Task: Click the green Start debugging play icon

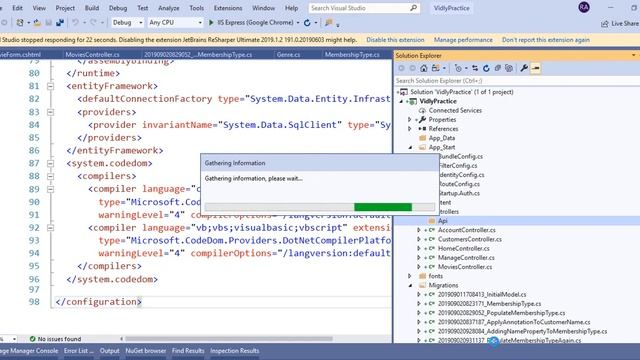Action: pyautogui.click(x=211, y=22)
